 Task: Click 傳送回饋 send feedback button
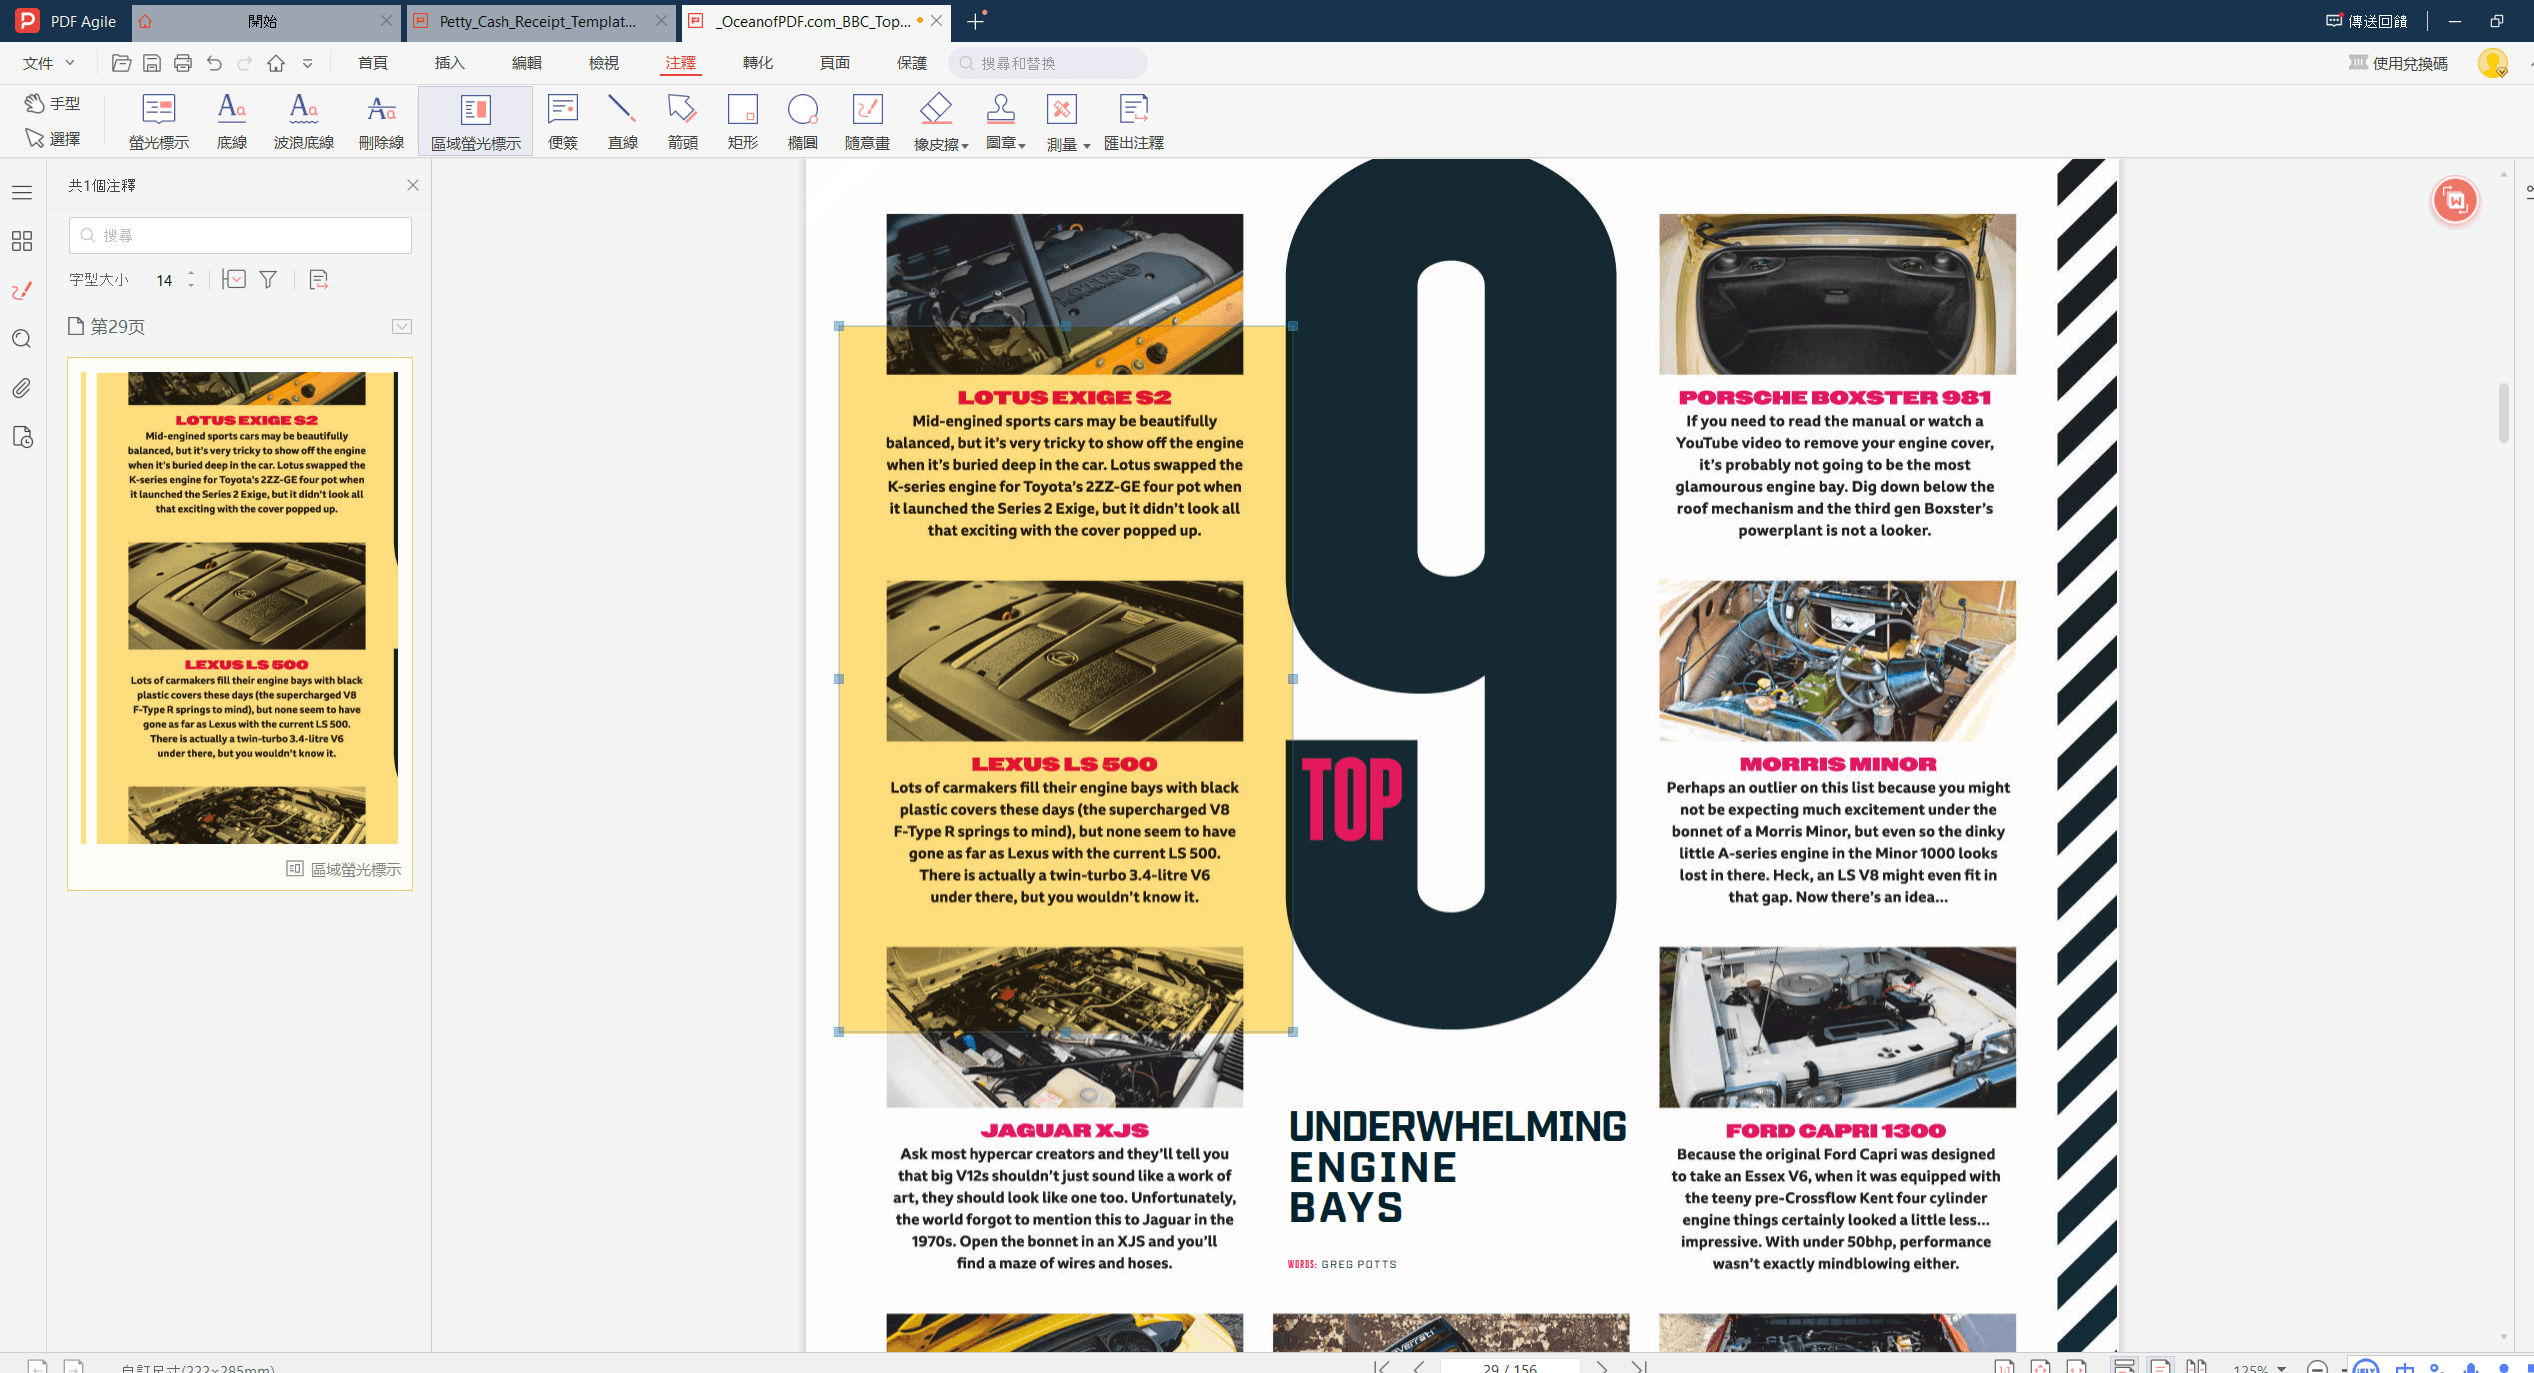[x=2366, y=21]
